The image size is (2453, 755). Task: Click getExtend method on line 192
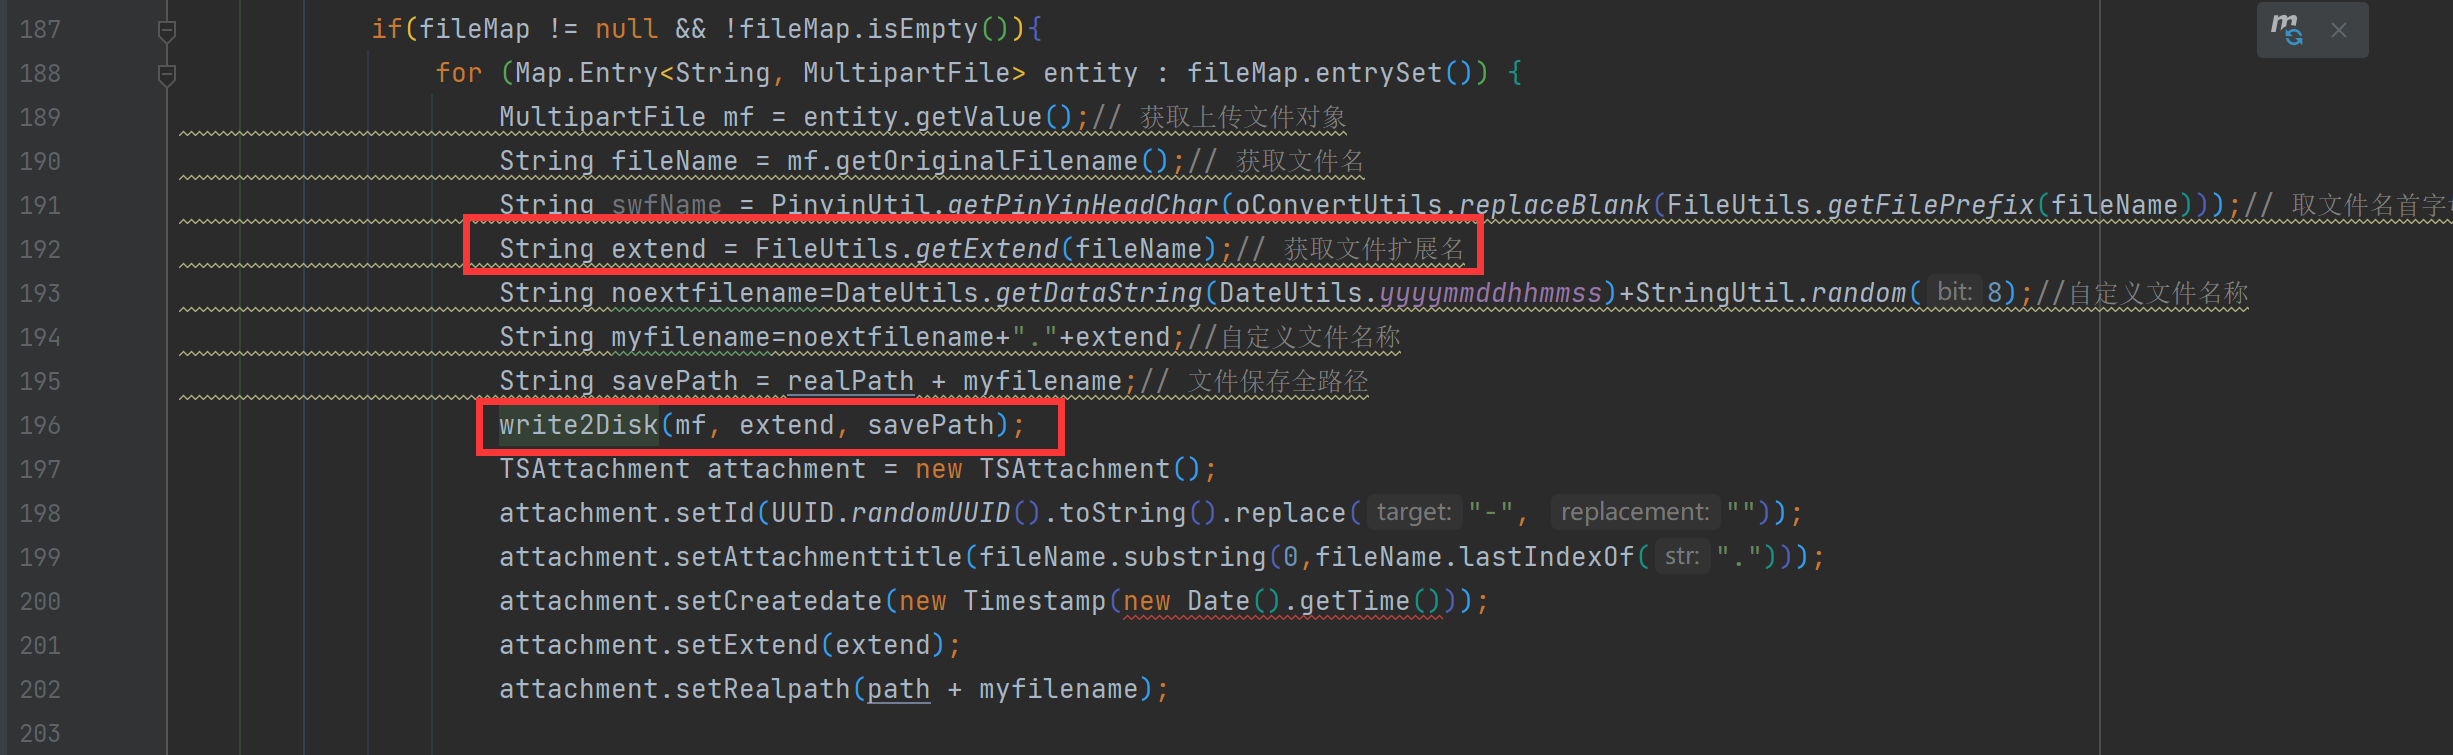[x=987, y=249]
